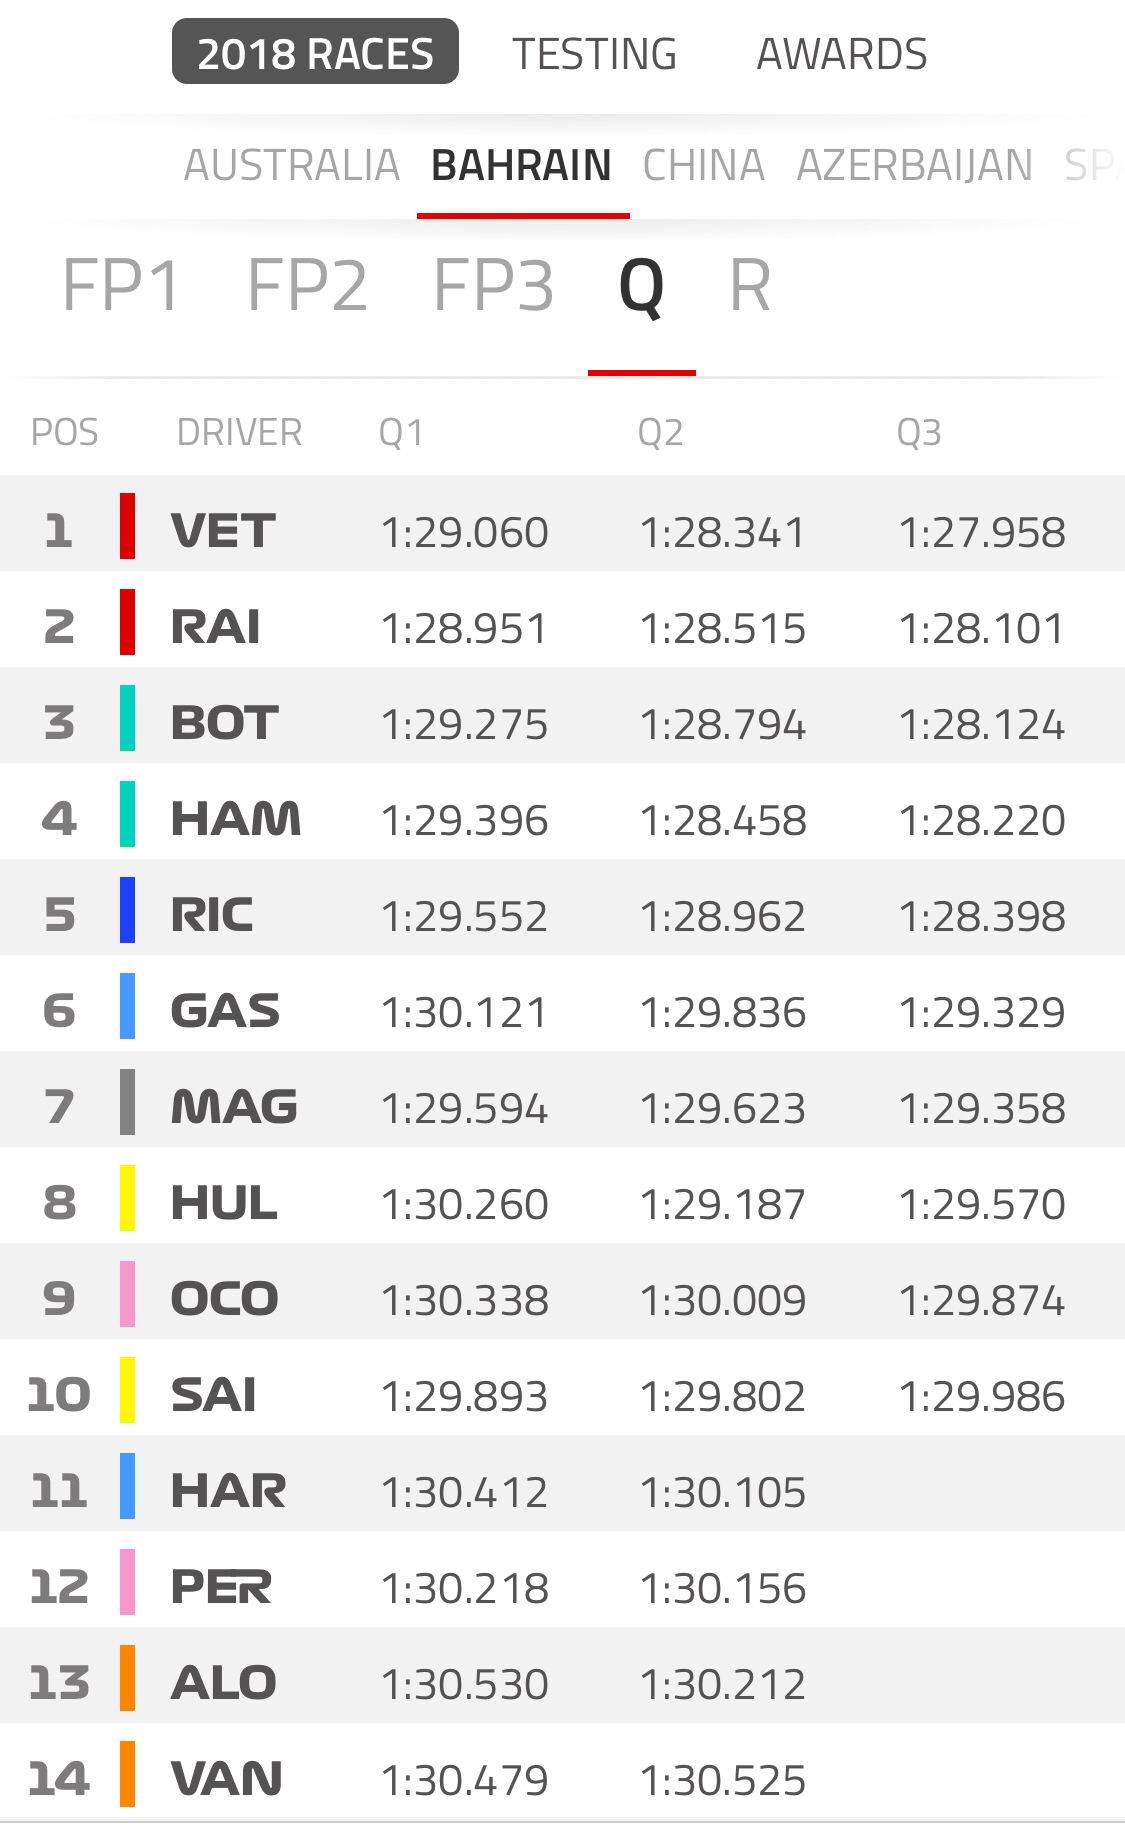Viewport: 1125px width, 1826px height.
Task: Select the BAHRAIN race tab
Action: [x=521, y=165]
